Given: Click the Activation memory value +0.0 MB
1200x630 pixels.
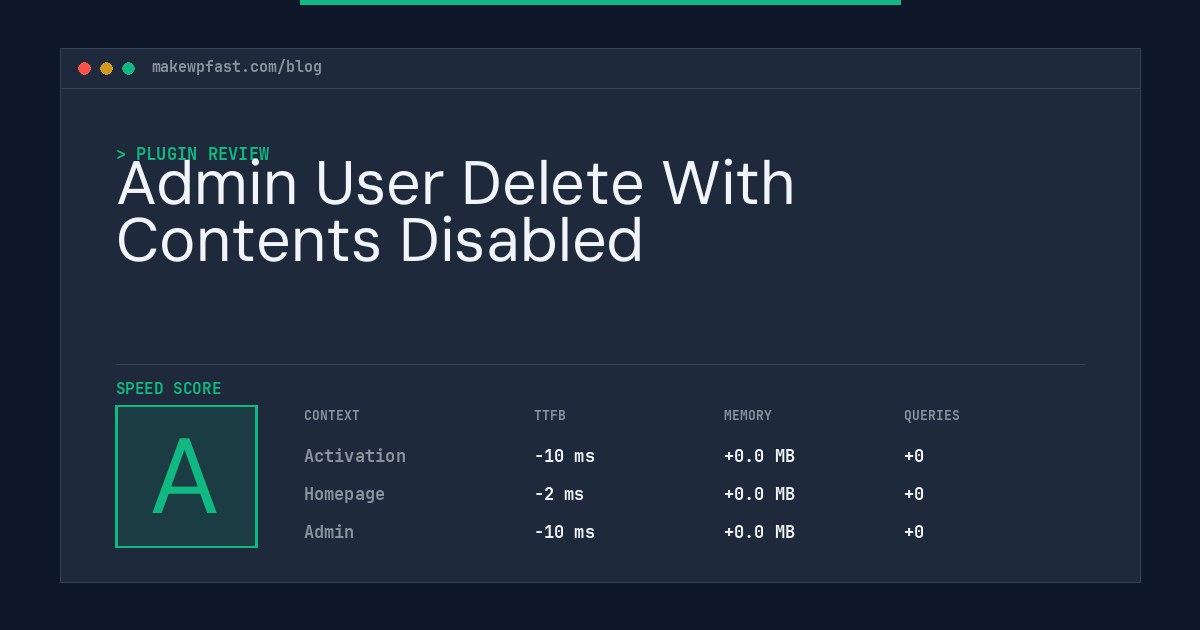Looking at the screenshot, I should tap(759, 456).
